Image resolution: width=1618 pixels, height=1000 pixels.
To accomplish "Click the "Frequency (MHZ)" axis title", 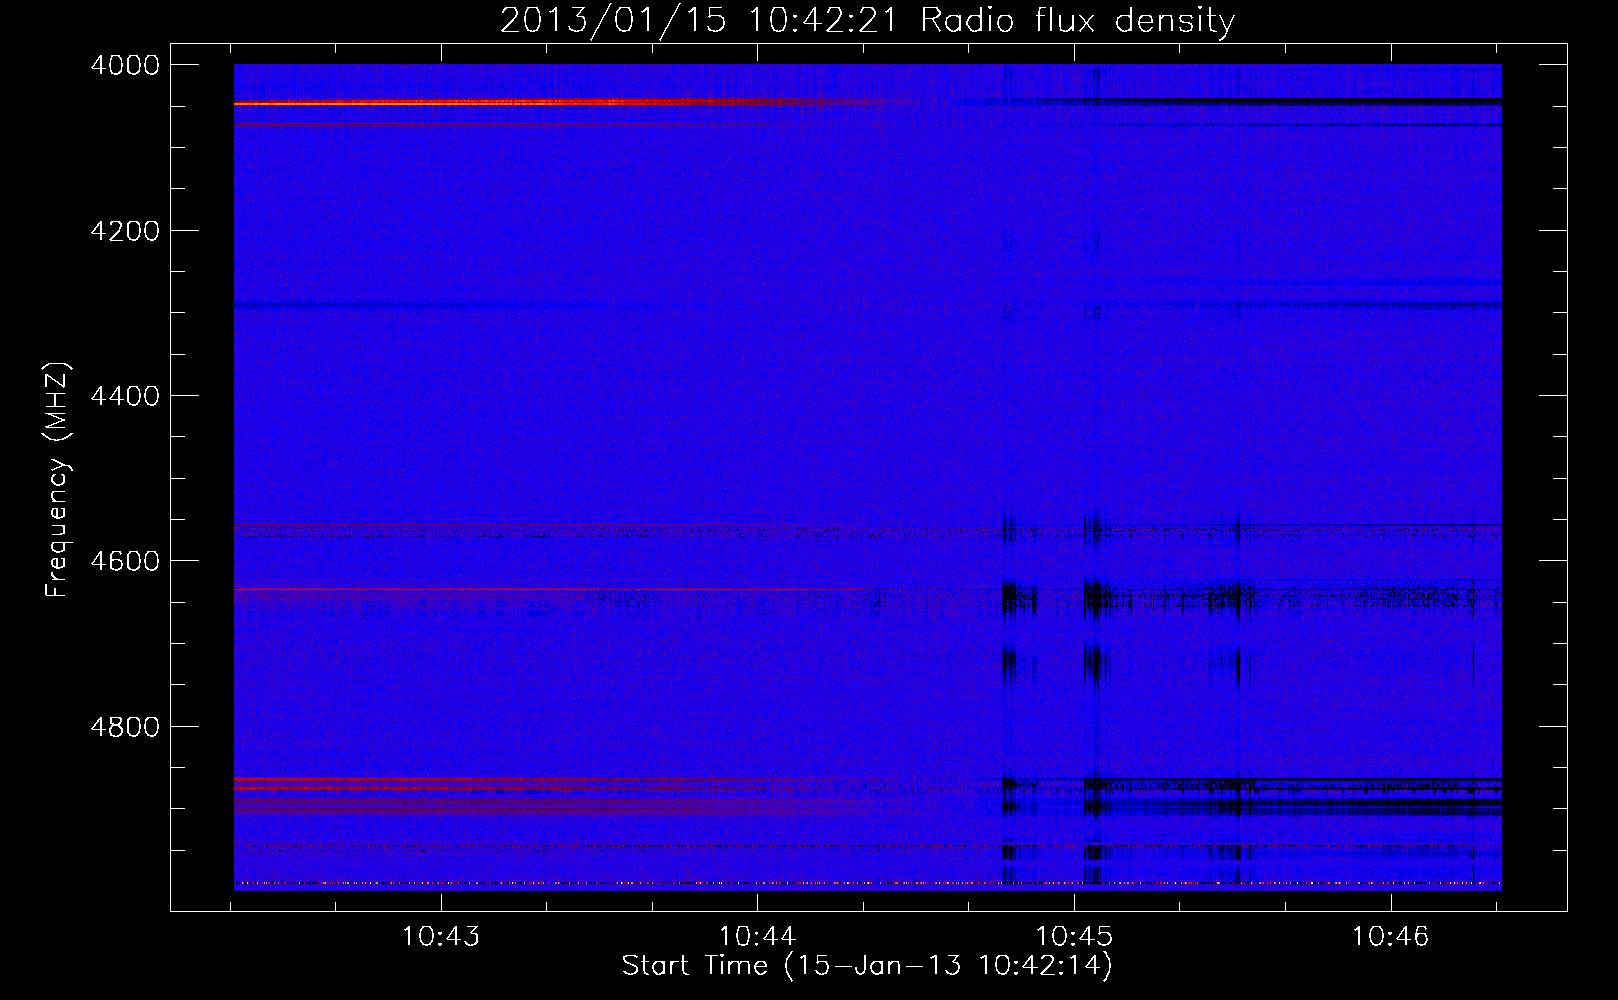I will click(58, 478).
